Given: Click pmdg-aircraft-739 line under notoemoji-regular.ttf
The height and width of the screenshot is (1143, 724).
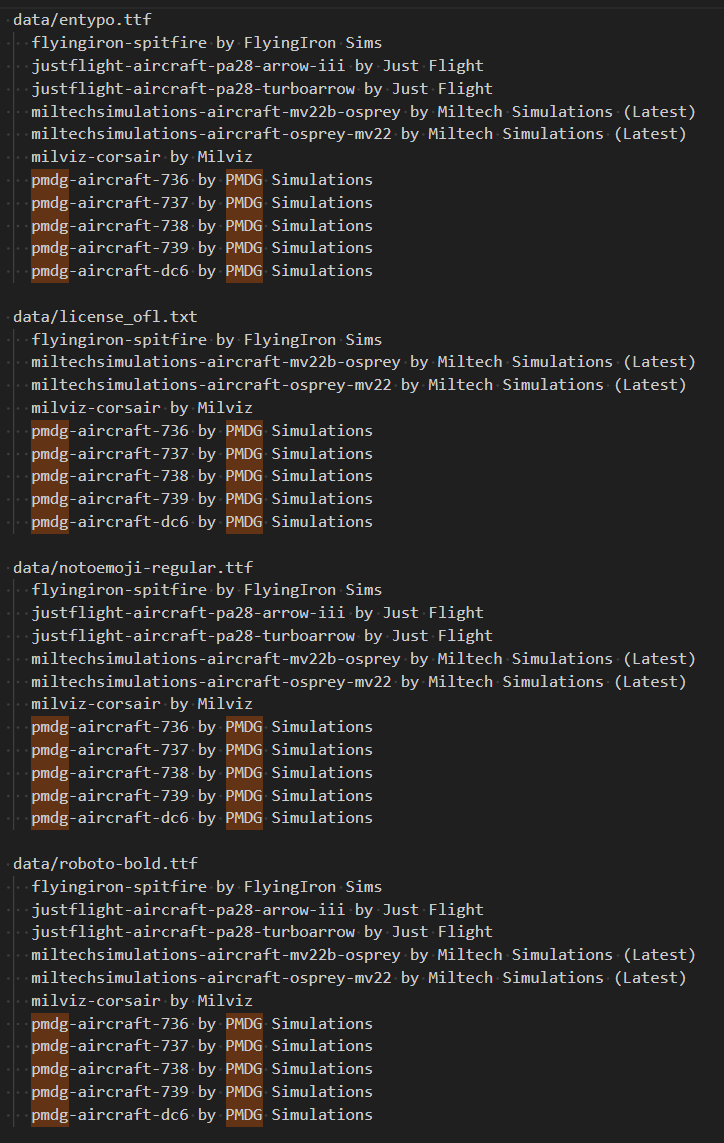Looking at the screenshot, I should (202, 796).
